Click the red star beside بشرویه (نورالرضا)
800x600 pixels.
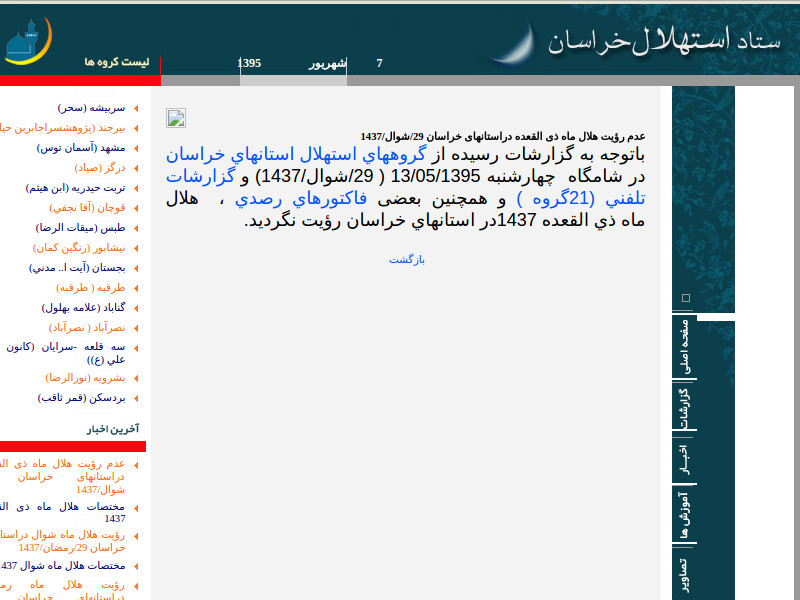[x=137, y=377]
